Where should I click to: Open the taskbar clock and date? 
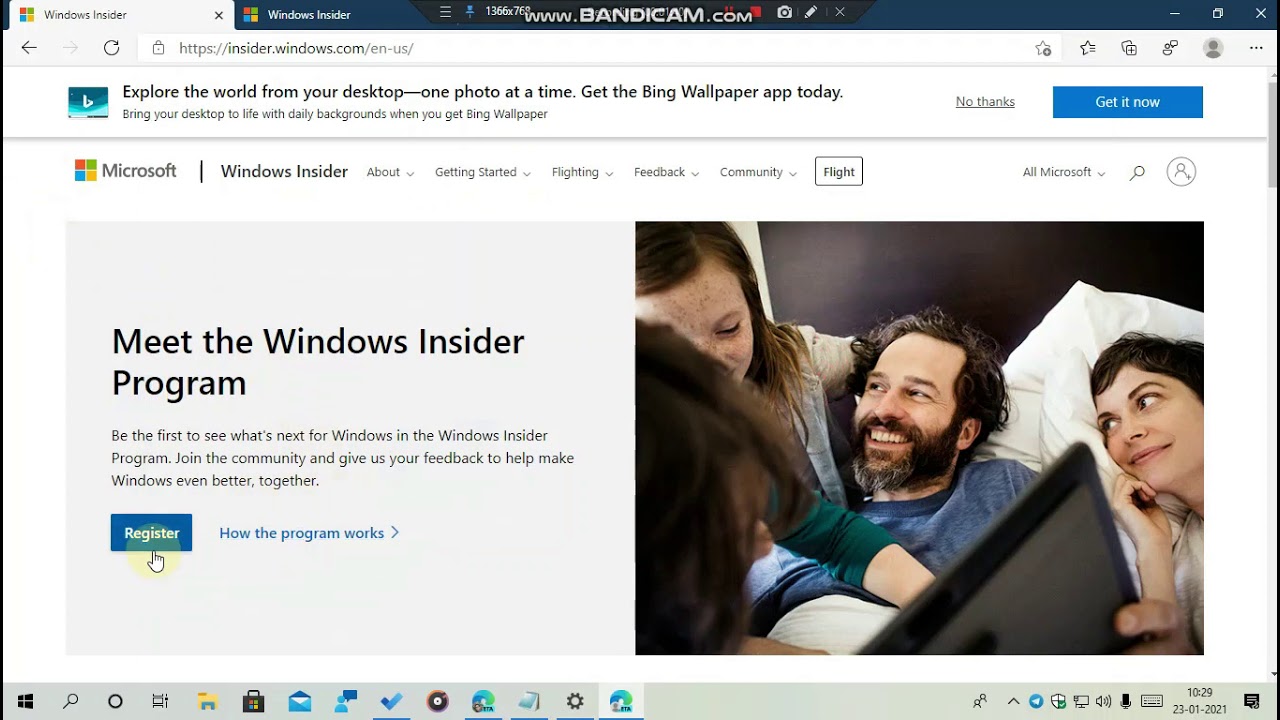1200,701
